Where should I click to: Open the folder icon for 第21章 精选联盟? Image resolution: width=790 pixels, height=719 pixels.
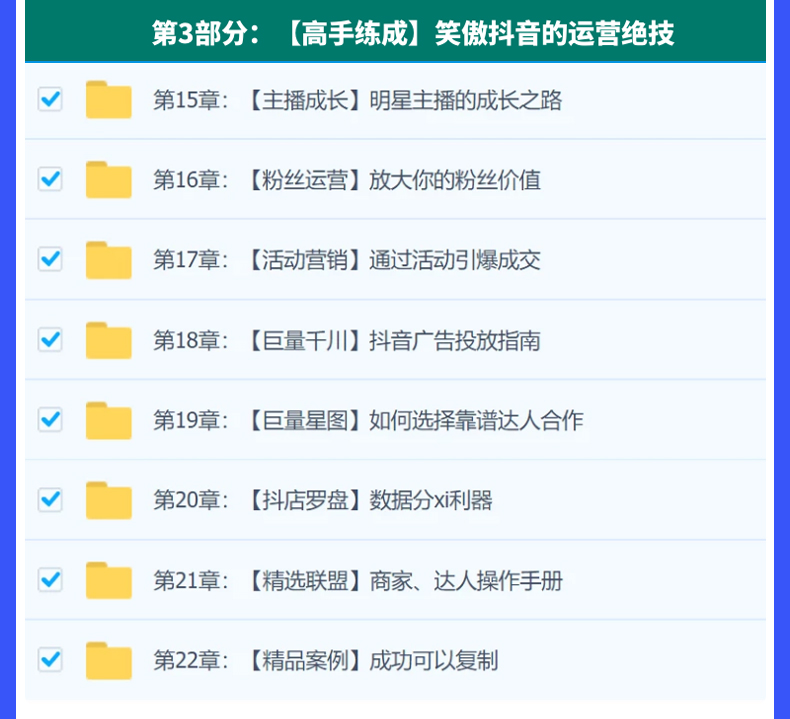coord(108,580)
